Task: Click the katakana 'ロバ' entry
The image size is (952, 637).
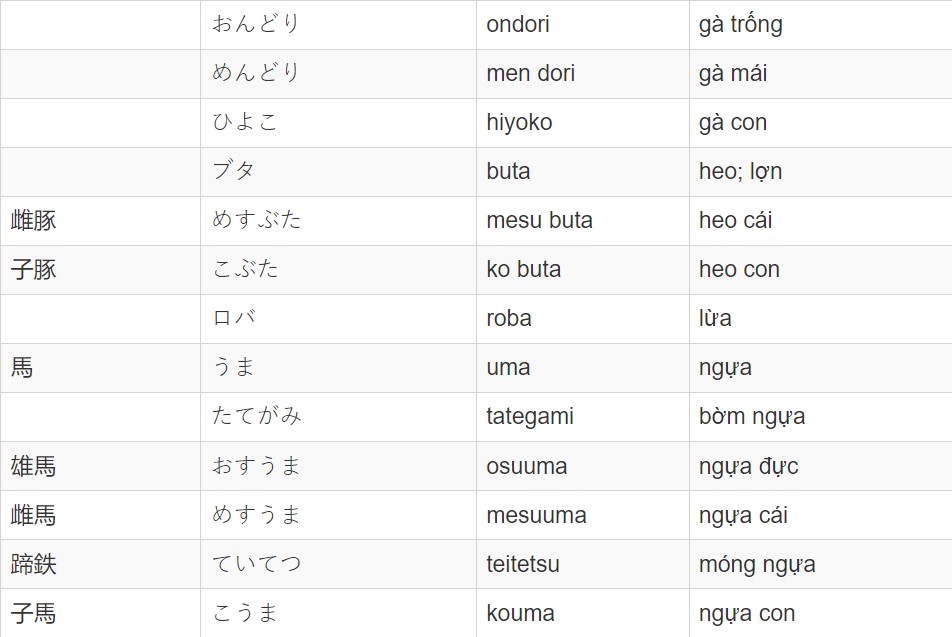Action: tap(234, 318)
